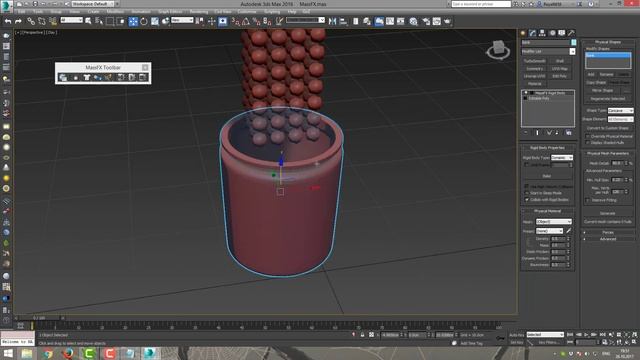Click the Align tool icon
The height and width of the screenshot is (360, 640).
pos(343,21)
